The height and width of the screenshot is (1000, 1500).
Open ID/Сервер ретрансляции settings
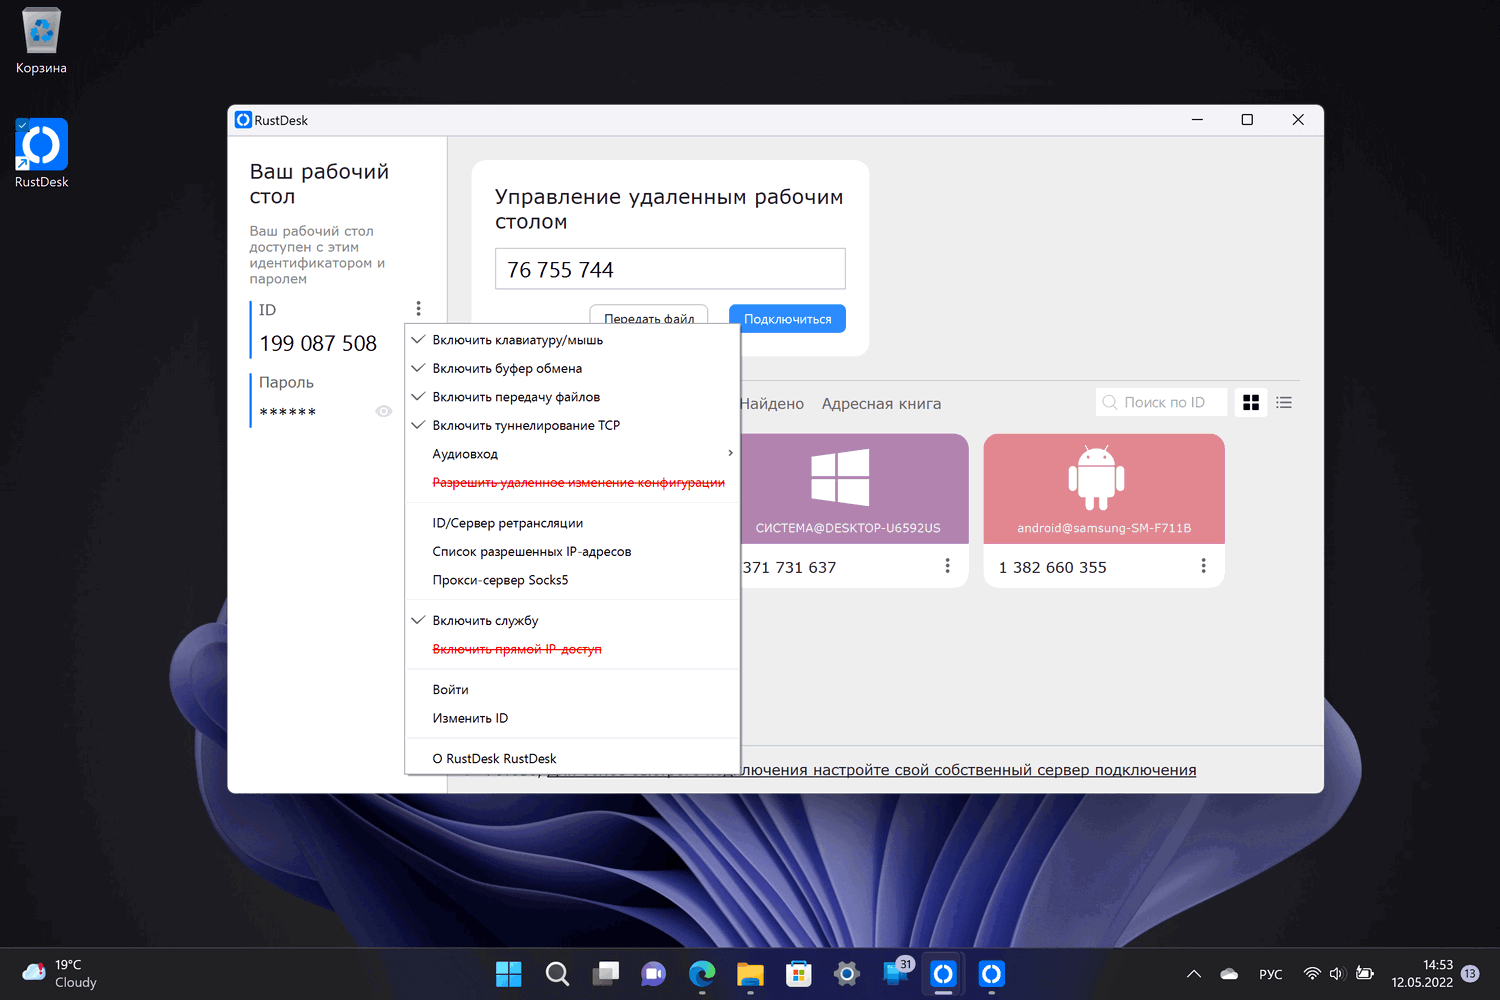pyautogui.click(x=572, y=523)
